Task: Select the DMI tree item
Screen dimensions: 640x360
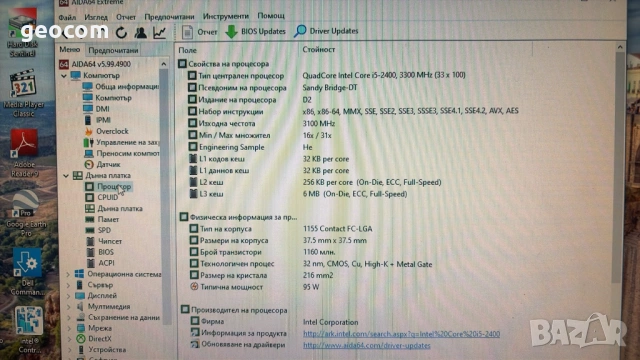Action: (x=96, y=109)
